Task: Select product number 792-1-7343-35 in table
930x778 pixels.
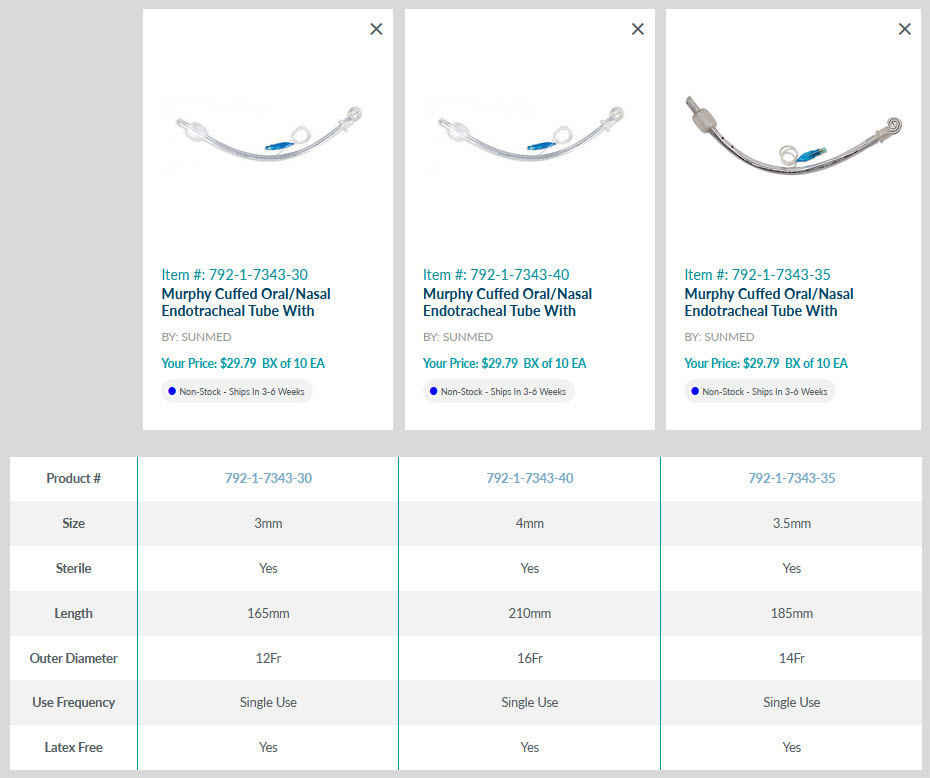Action: pyautogui.click(x=792, y=478)
